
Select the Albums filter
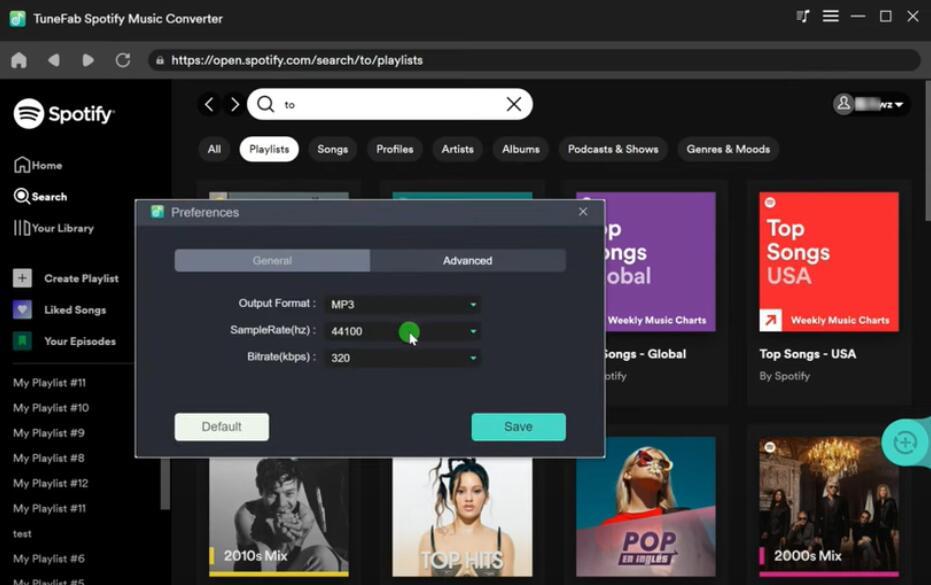pos(521,149)
